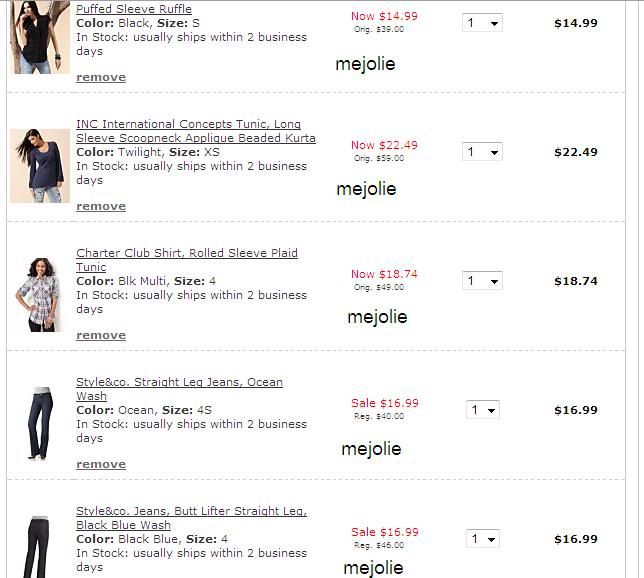Open the INC tunic product thumbnail
This screenshot has height=578, width=644.
(40, 165)
